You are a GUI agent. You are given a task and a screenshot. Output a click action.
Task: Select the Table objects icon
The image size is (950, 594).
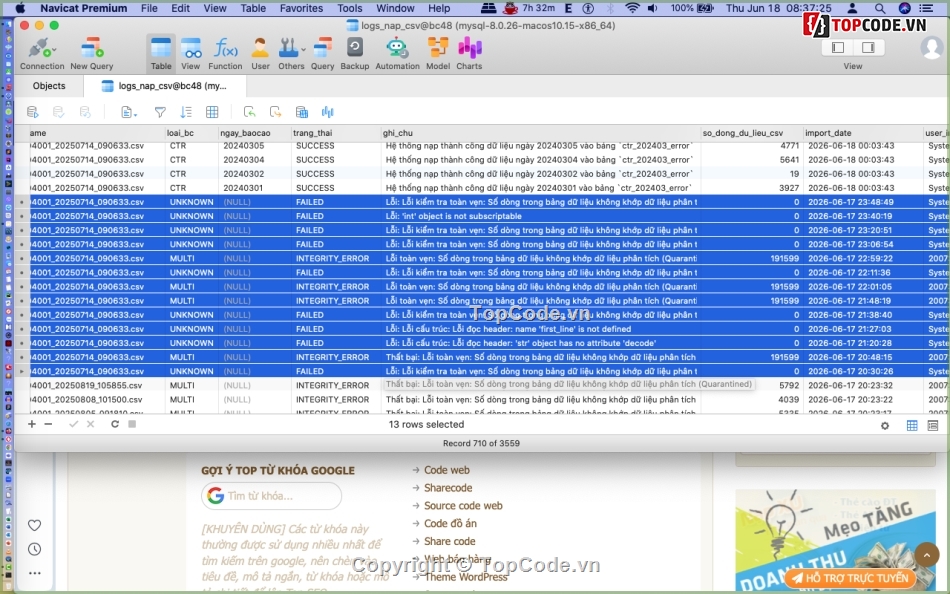click(x=161, y=53)
